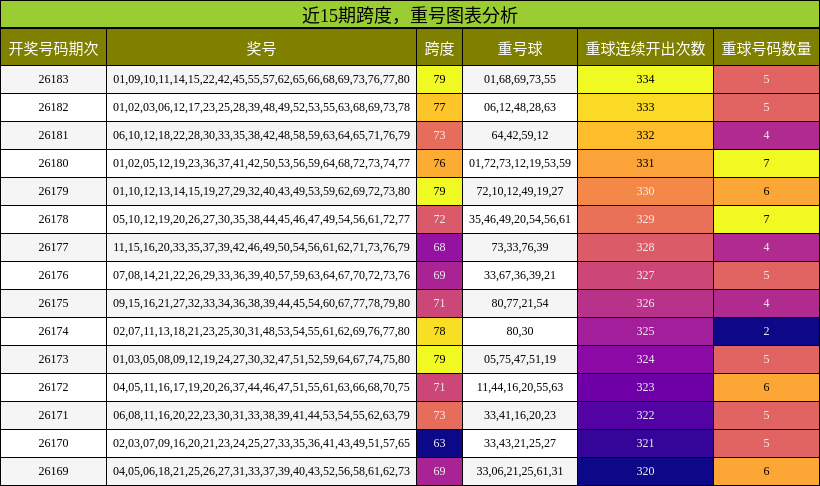Click the dark blue cell showing 320

pos(645,471)
